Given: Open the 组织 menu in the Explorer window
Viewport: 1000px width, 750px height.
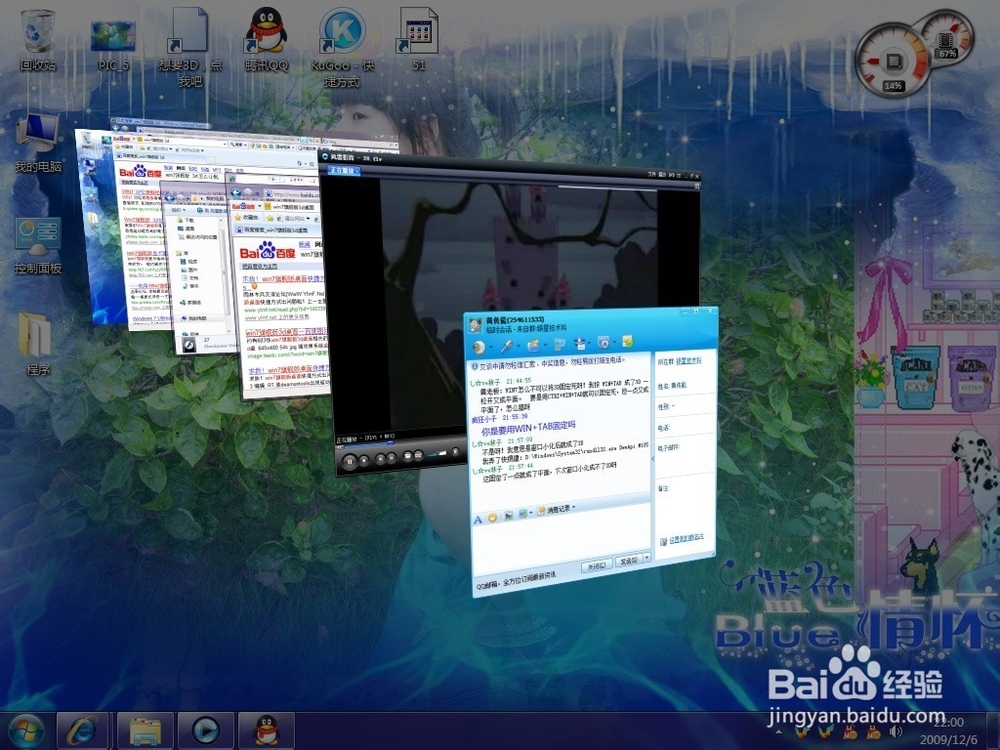Looking at the screenshot, I should pyautogui.click(x=179, y=210).
